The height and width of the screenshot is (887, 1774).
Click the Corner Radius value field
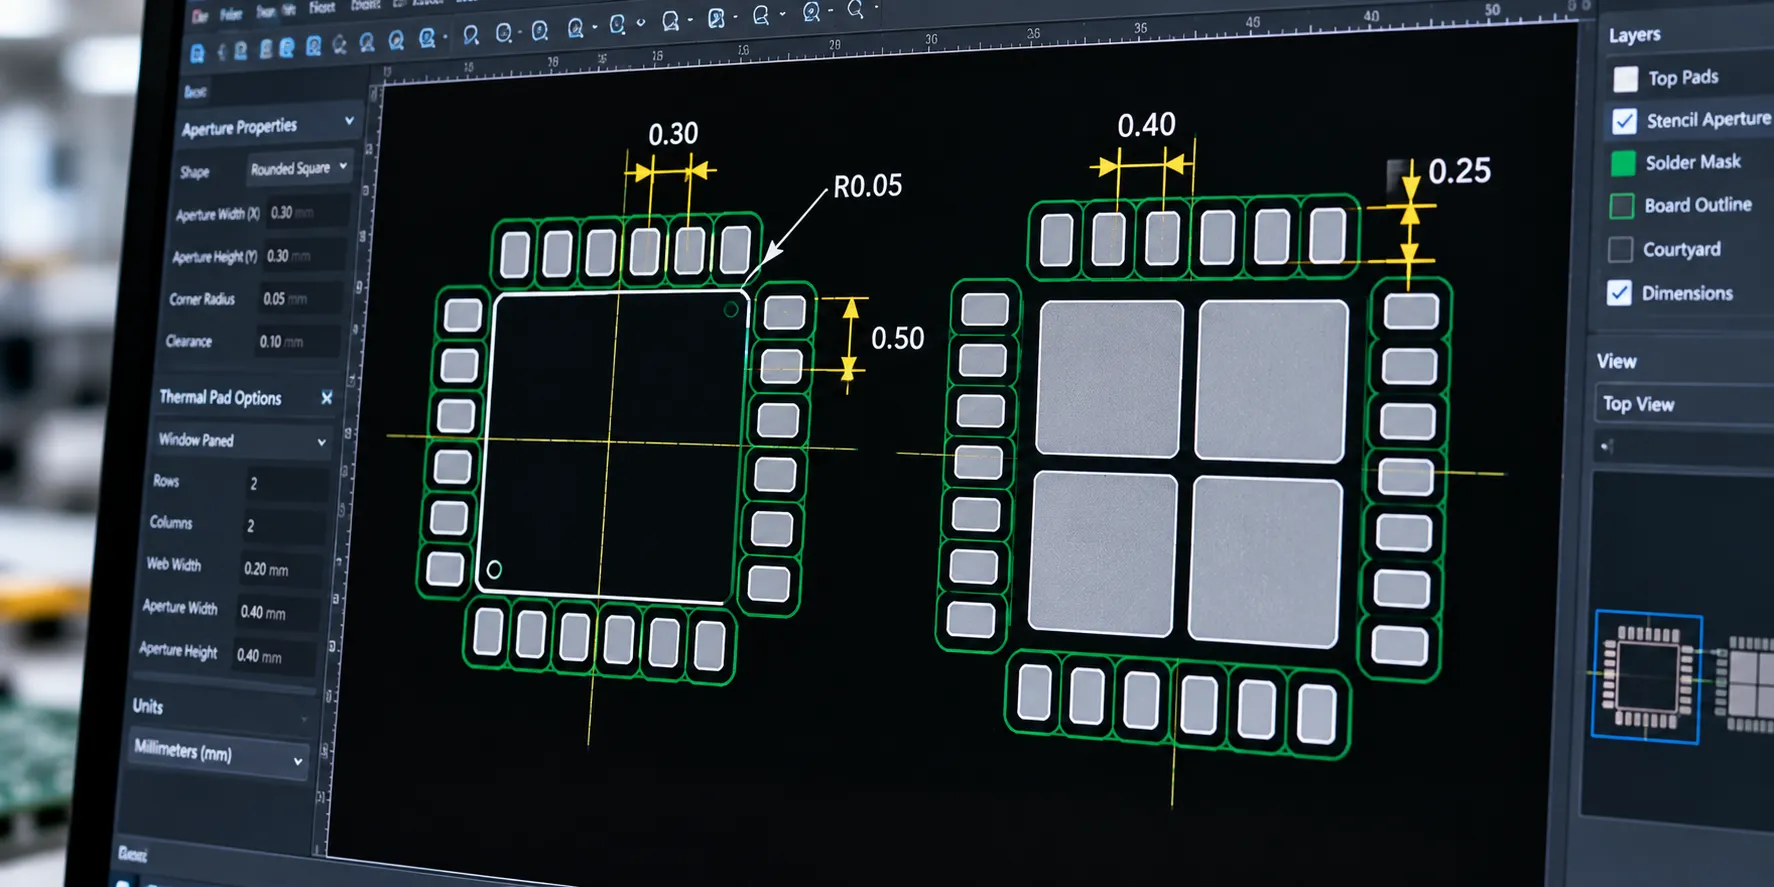300,299
